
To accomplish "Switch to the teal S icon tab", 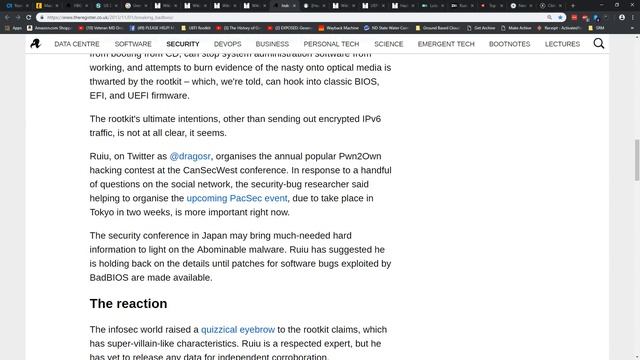I will (106, 6).
